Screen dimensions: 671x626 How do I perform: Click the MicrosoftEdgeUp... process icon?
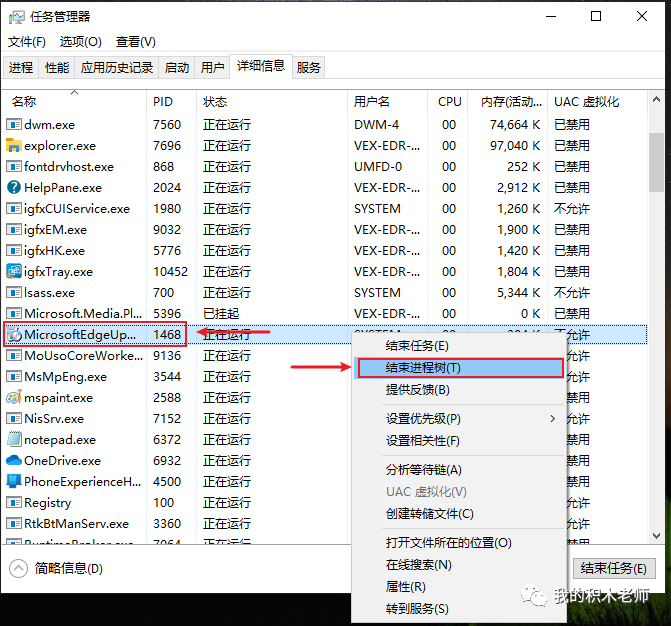pos(14,335)
